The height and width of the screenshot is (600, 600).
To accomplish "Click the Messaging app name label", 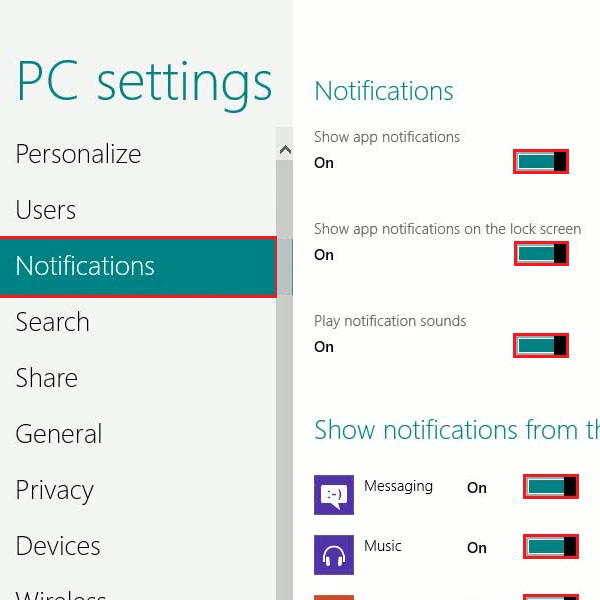I will coord(398,486).
